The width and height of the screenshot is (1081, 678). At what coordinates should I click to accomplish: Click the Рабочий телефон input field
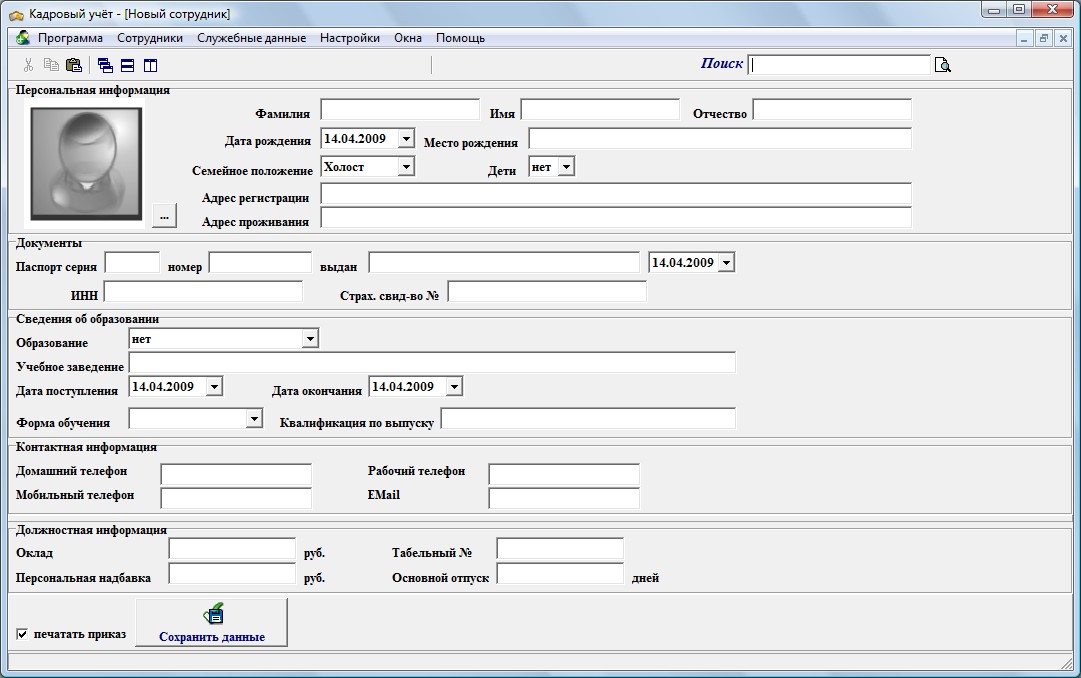tap(564, 474)
